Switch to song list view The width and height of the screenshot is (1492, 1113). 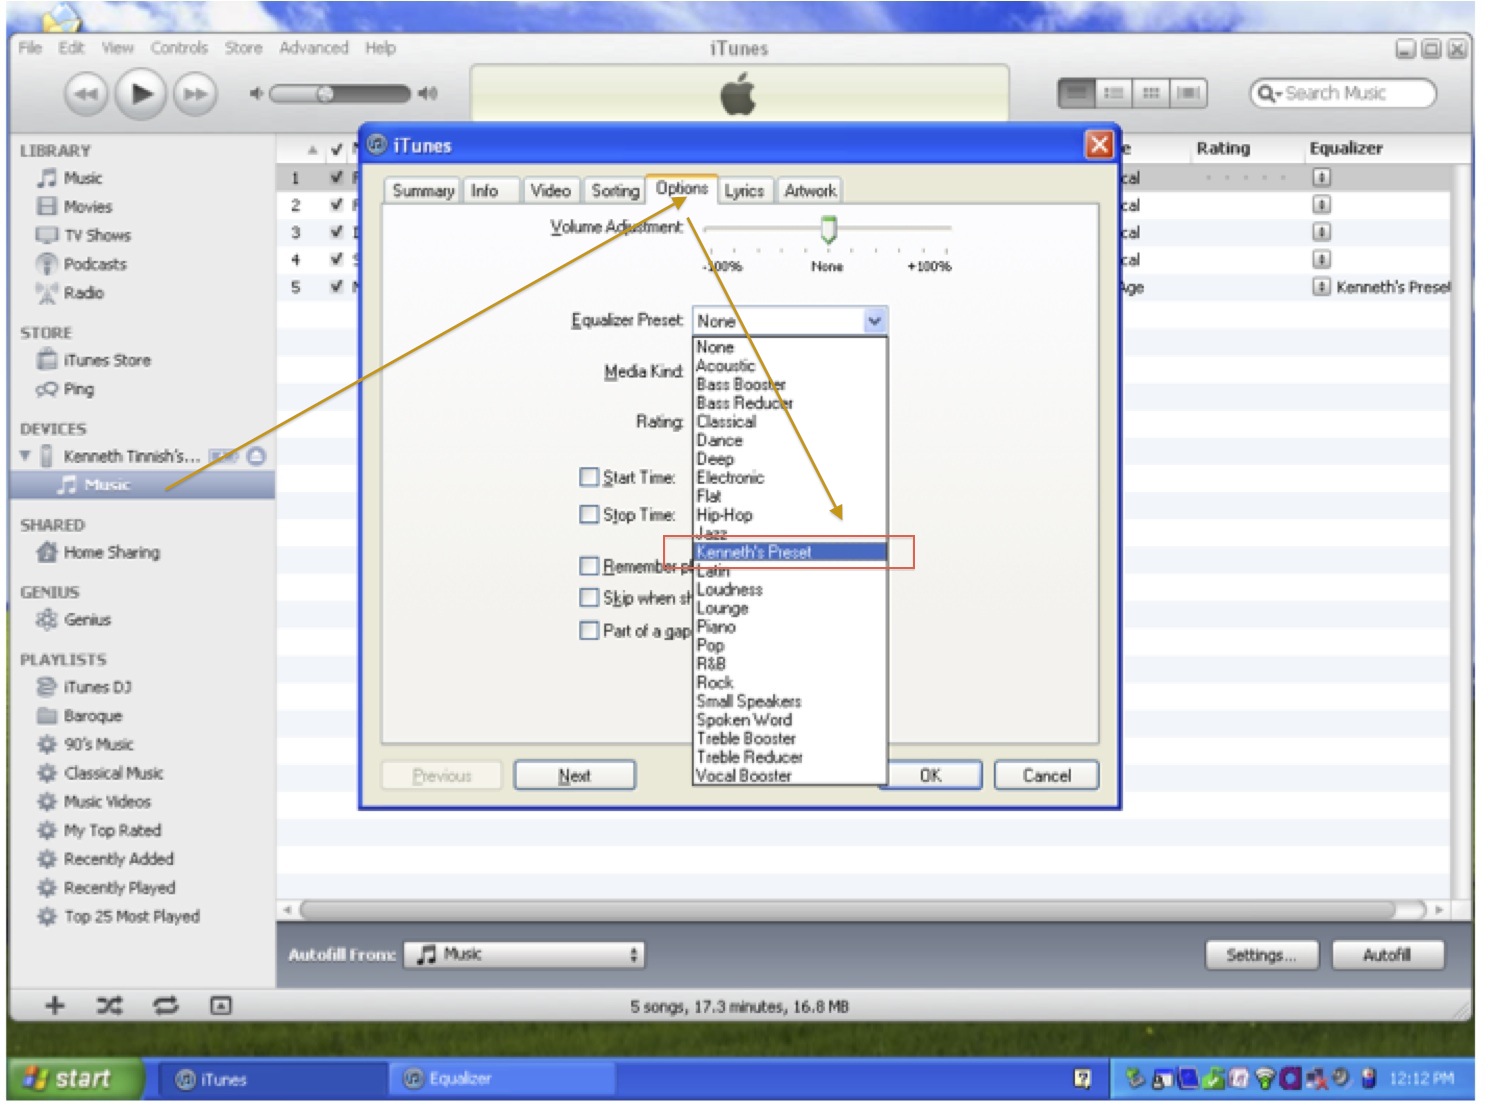tap(1076, 93)
